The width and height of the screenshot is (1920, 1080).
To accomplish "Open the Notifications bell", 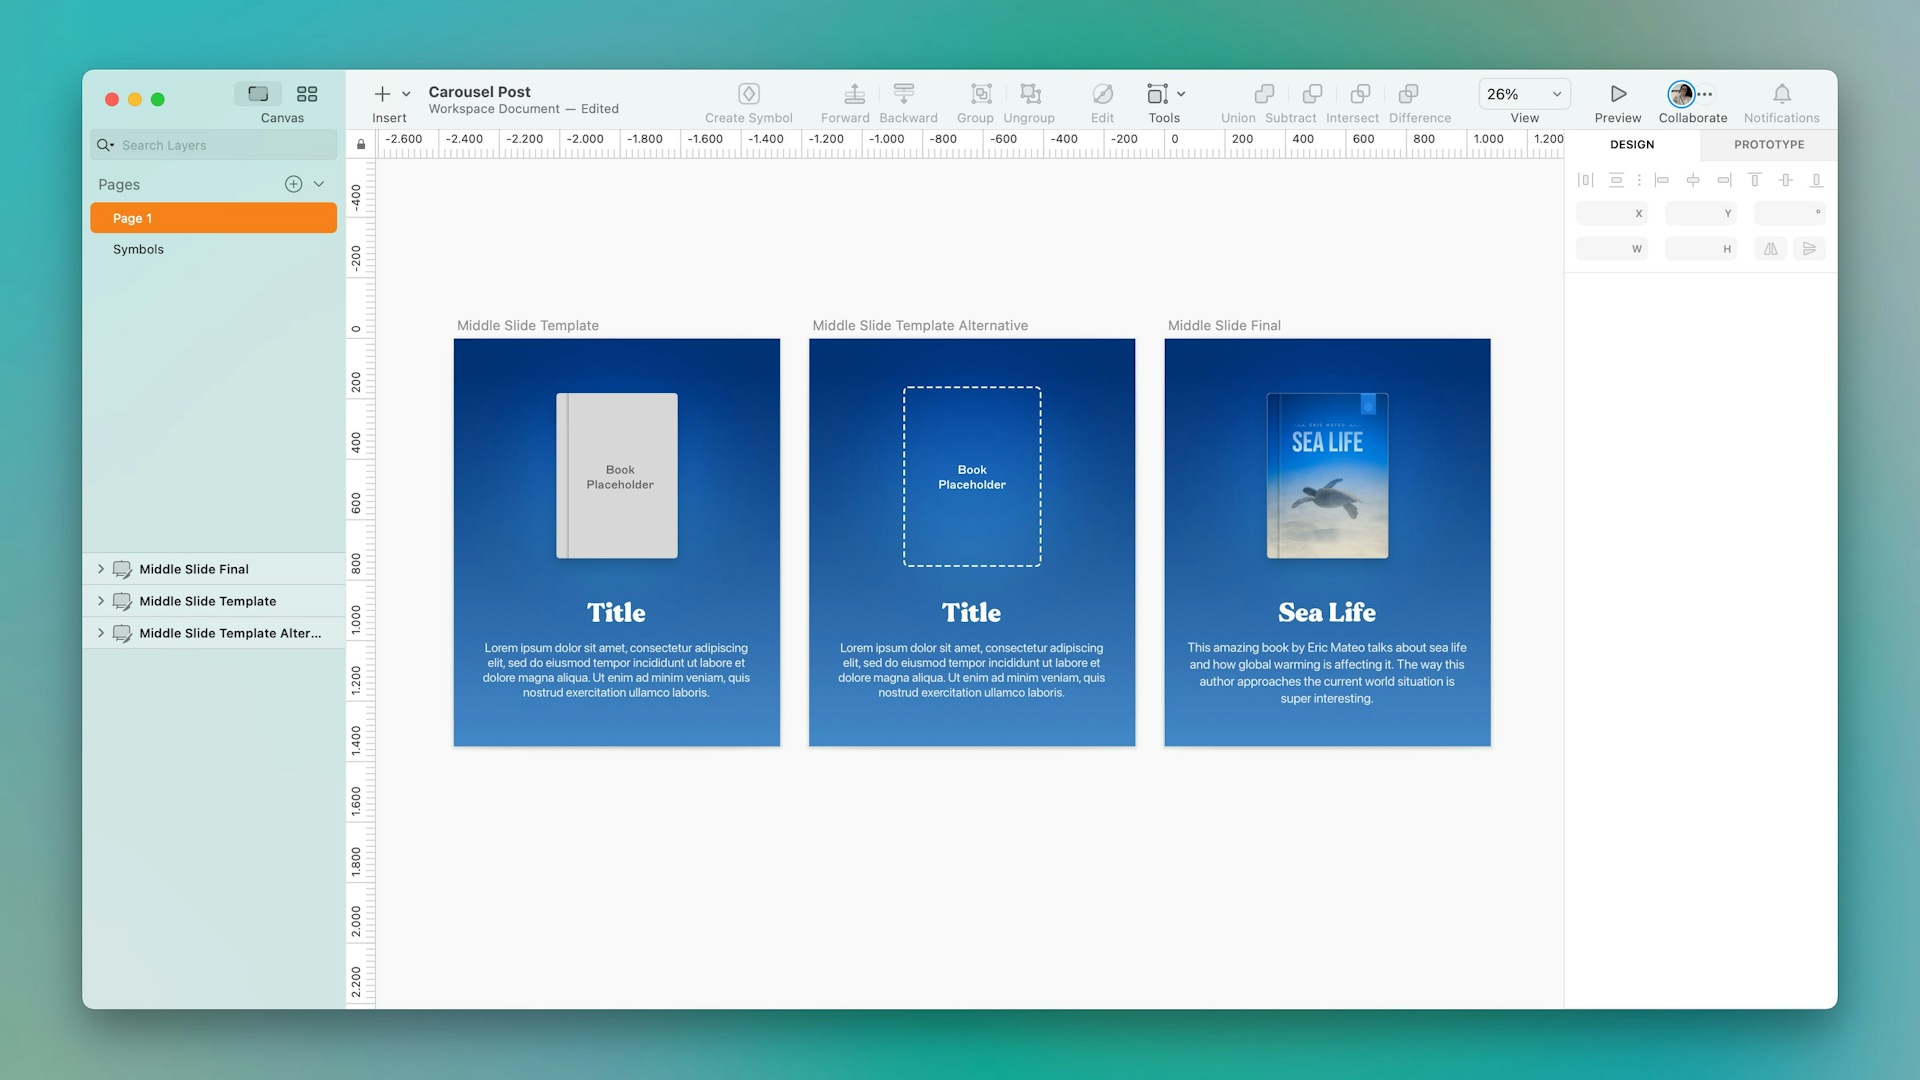I will tap(1783, 93).
